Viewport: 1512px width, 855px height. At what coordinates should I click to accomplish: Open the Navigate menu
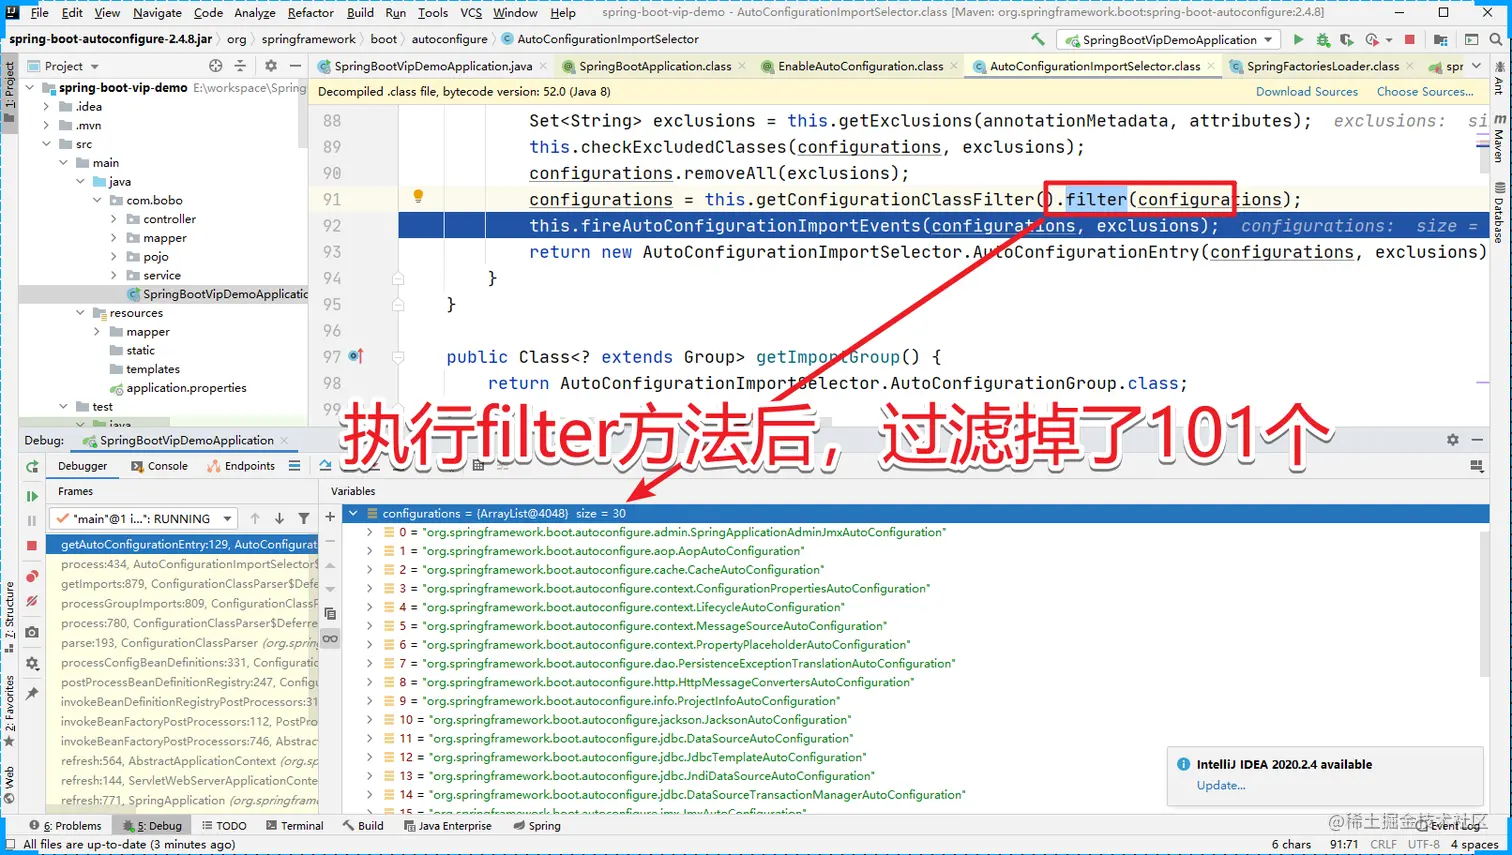tap(157, 13)
